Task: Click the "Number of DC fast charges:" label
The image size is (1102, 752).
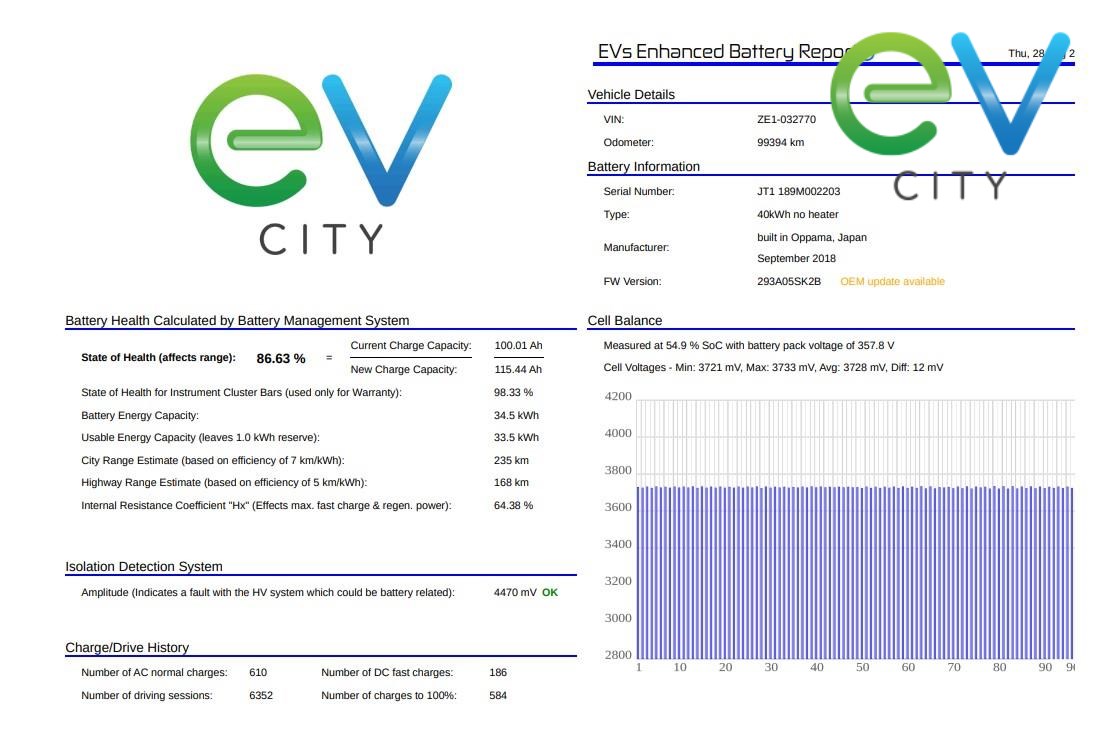Action: (x=387, y=673)
